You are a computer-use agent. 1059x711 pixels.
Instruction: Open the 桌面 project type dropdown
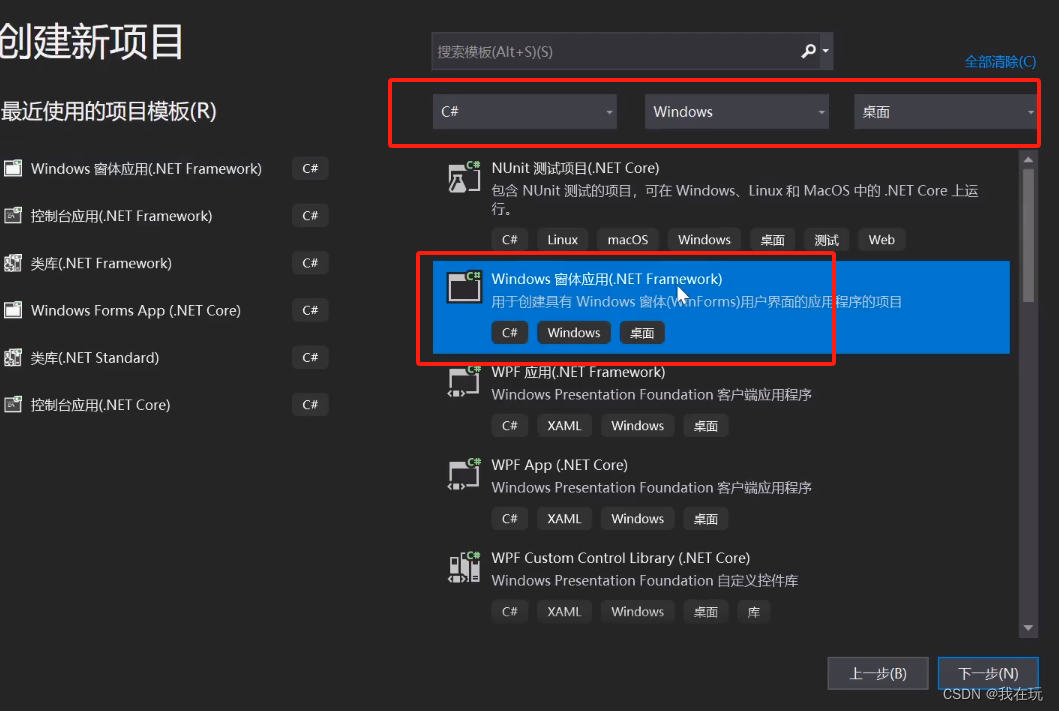946,111
